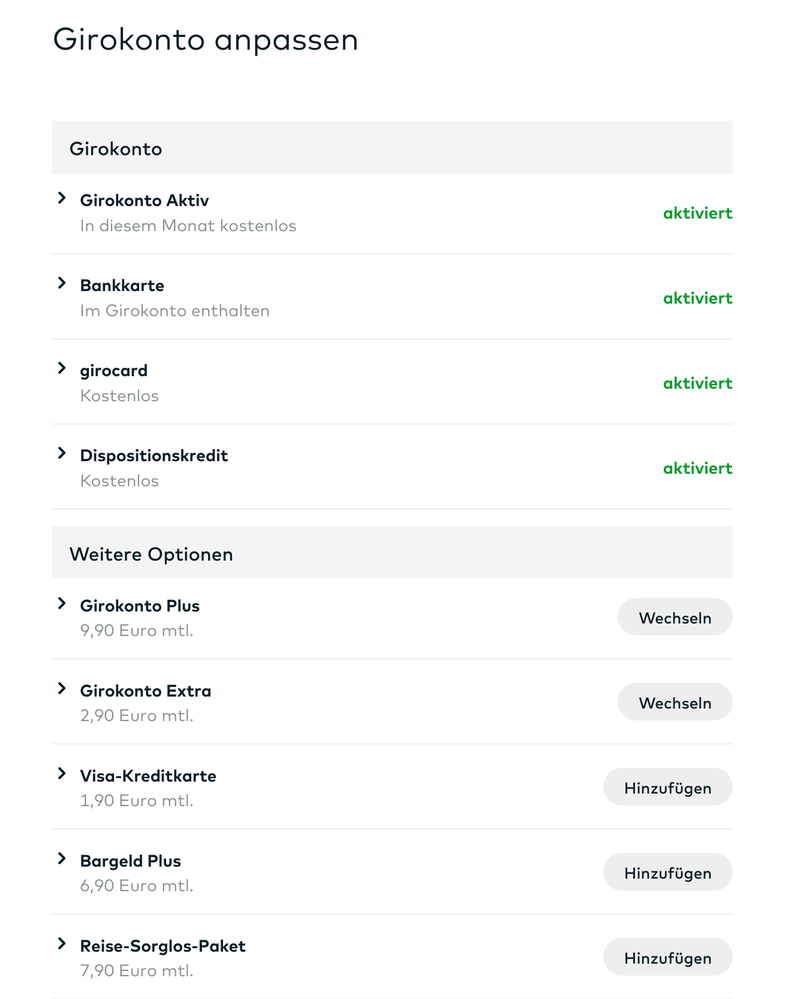This screenshot has height=999, width=785.
Task: Expand the Bargeld Plus chevron
Action: click(x=62, y=859)
